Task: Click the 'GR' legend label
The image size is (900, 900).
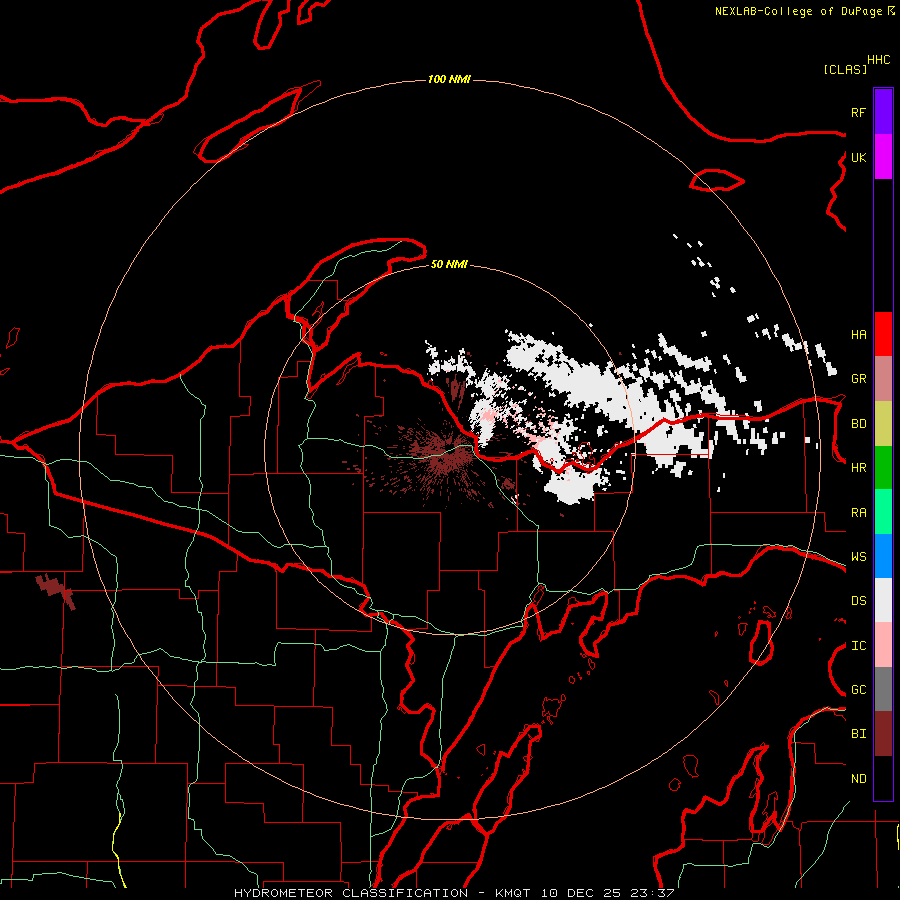Action: pyautogui.click(x=858, y=379)
